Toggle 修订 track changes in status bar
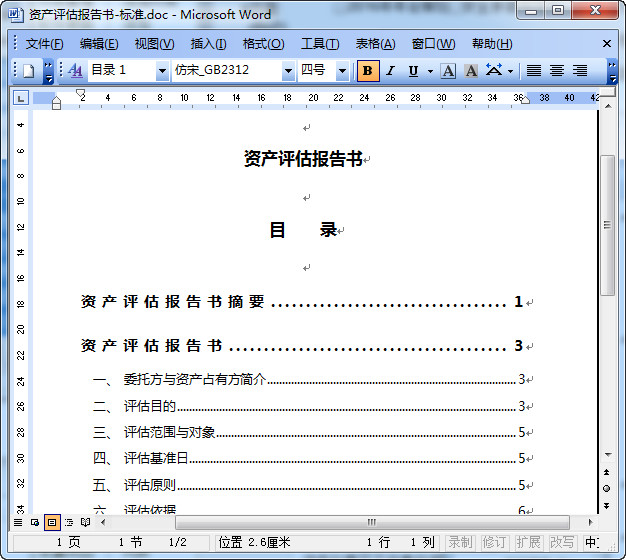Viewport: 626px width, 560px height. (x=495, y=542)
